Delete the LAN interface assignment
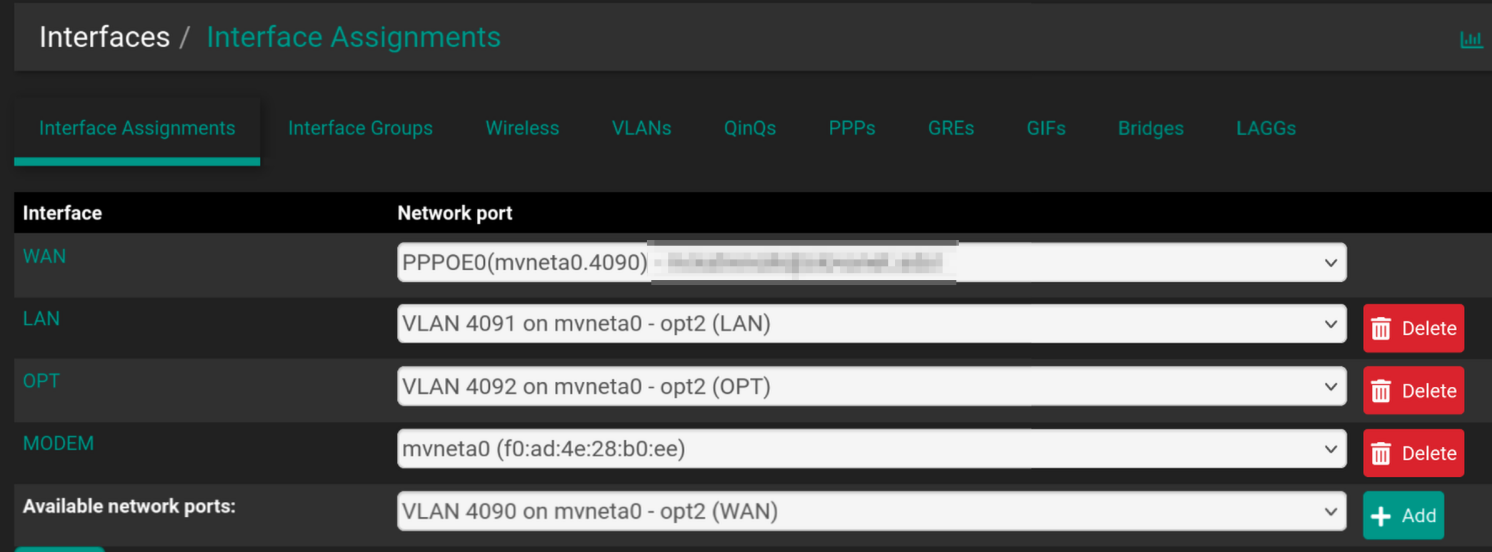Viewport: 1492px width, 552px height. (1413, 328)
